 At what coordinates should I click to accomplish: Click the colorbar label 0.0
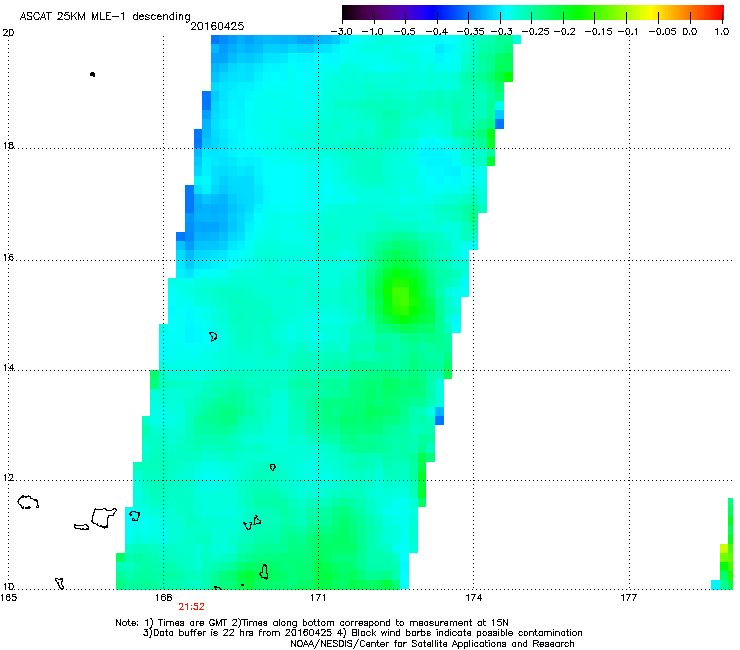click(690, 32)
